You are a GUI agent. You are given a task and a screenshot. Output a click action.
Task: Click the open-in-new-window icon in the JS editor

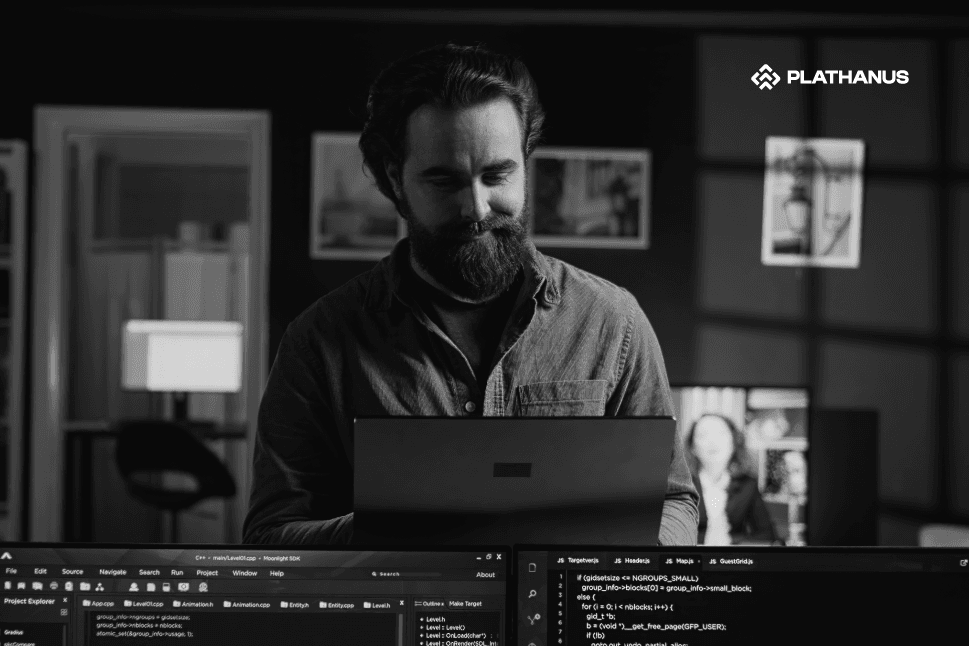point(963,563)
